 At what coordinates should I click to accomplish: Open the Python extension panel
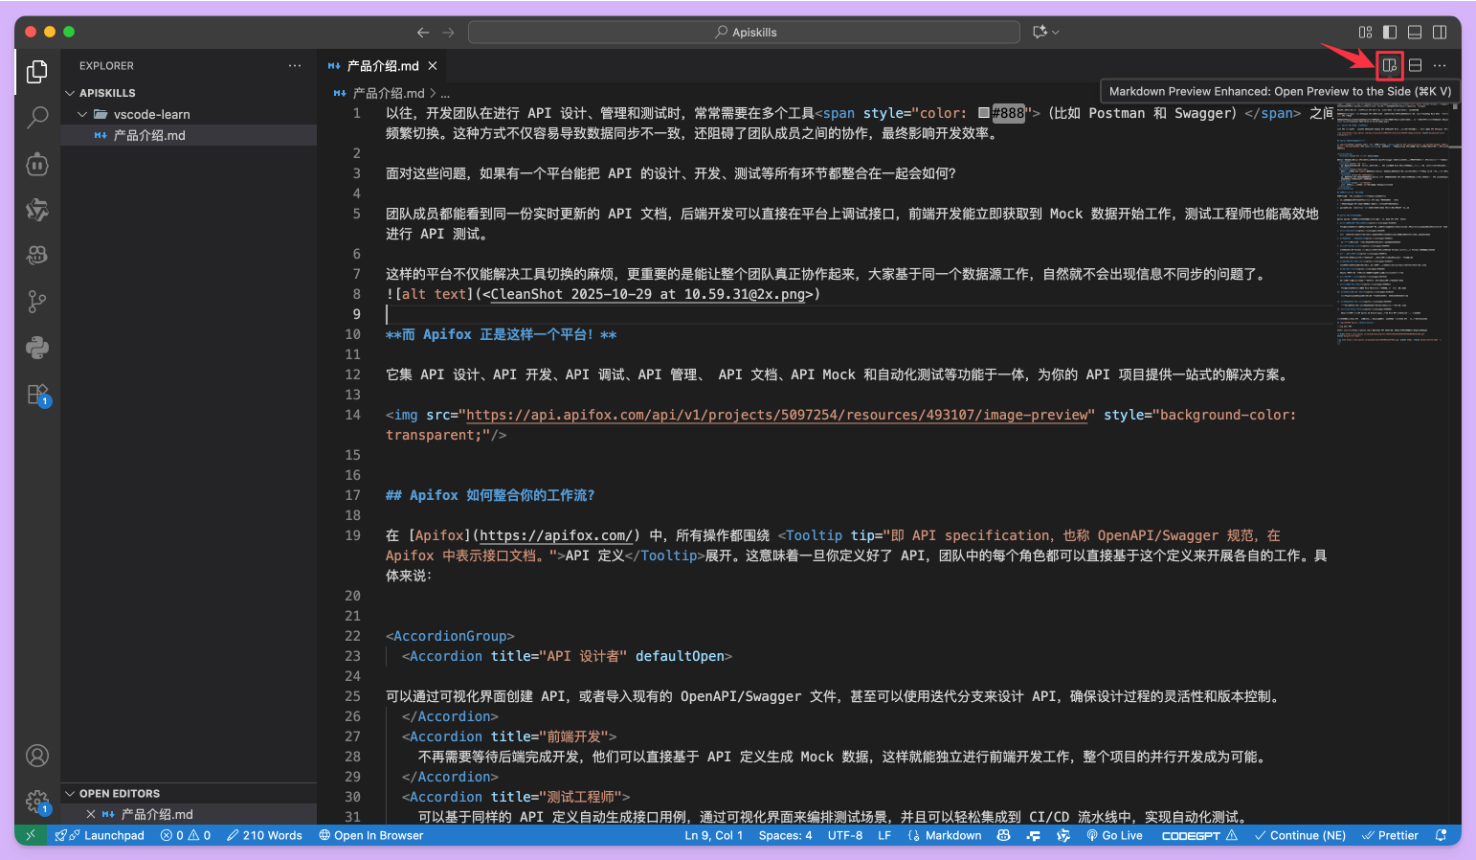(37, 348)
